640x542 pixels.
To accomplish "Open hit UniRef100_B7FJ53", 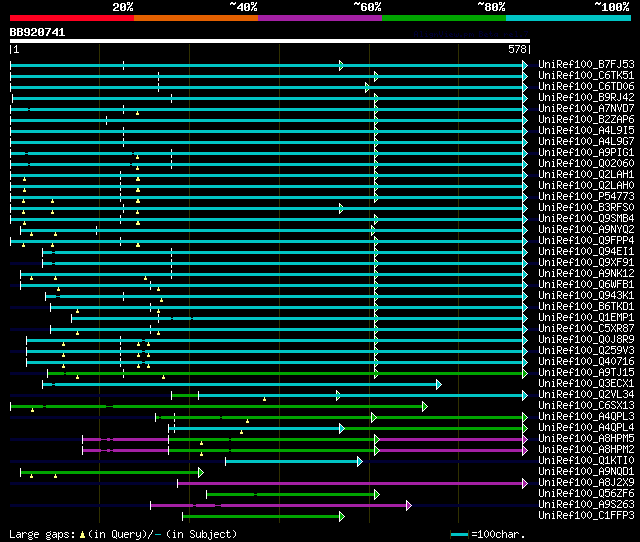I will [586, 64].
